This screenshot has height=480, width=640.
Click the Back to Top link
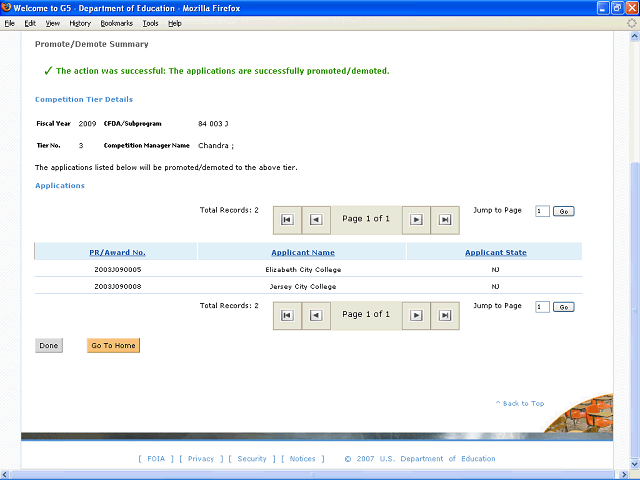coord(520,403)
